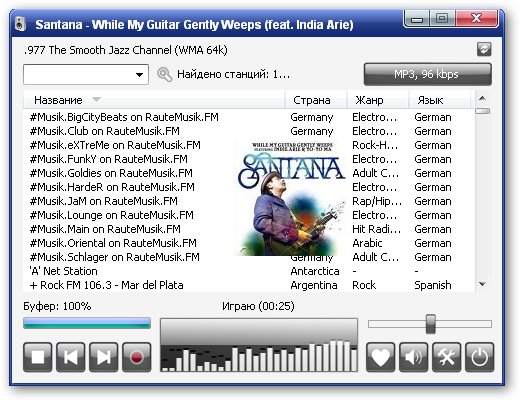Click the Буфер: 100% label

(57, 306)
